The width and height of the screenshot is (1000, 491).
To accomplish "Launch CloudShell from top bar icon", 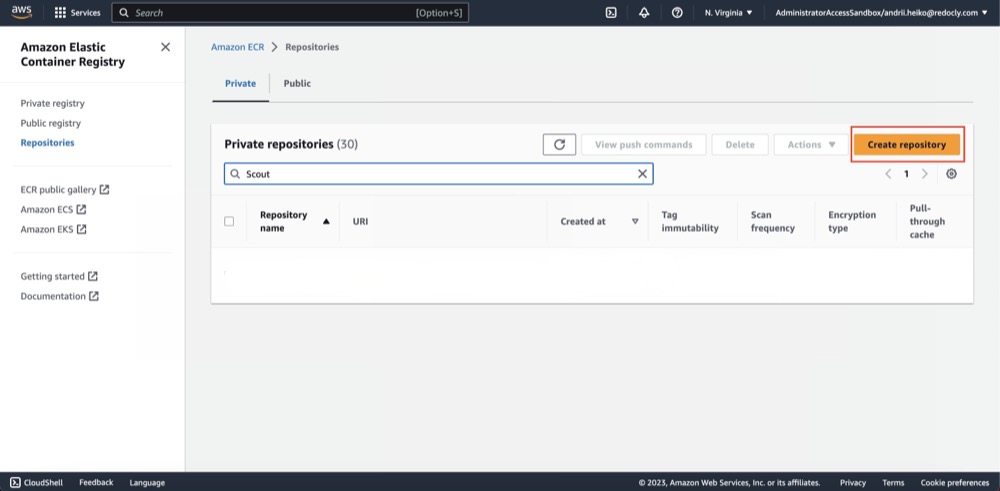I will [x=611, y=13].
